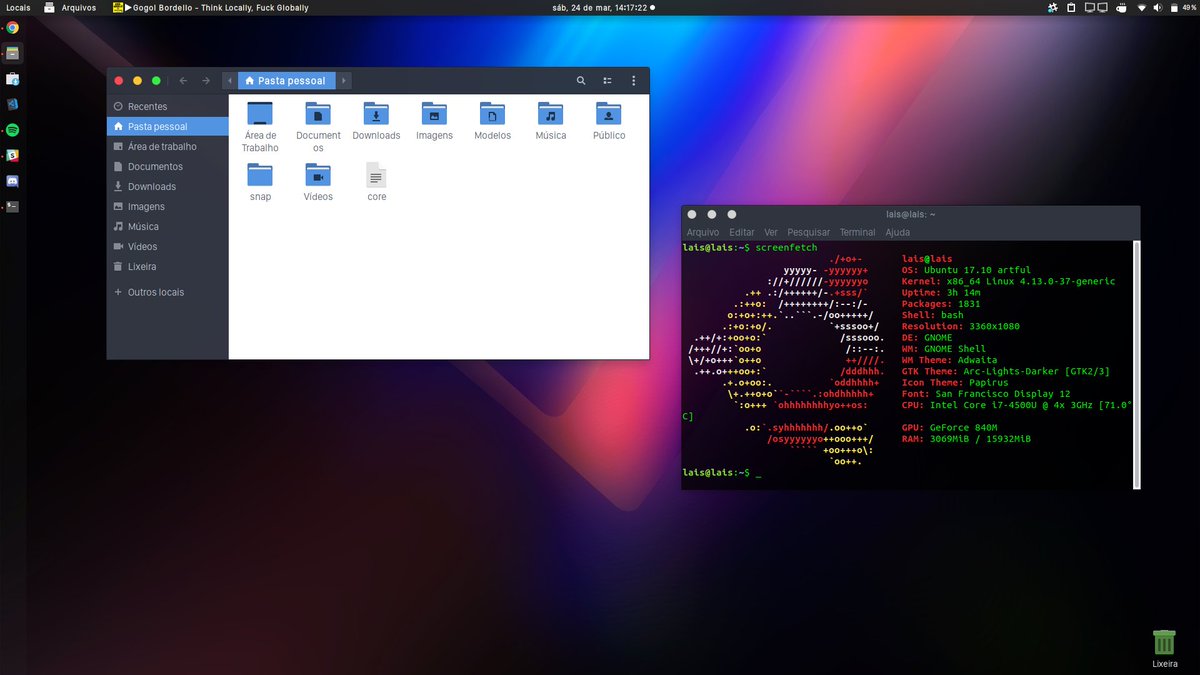Toggle the Wi-Fi indicator in the top bar
The image size is (1200, 675).
[x=1141, y=7]
